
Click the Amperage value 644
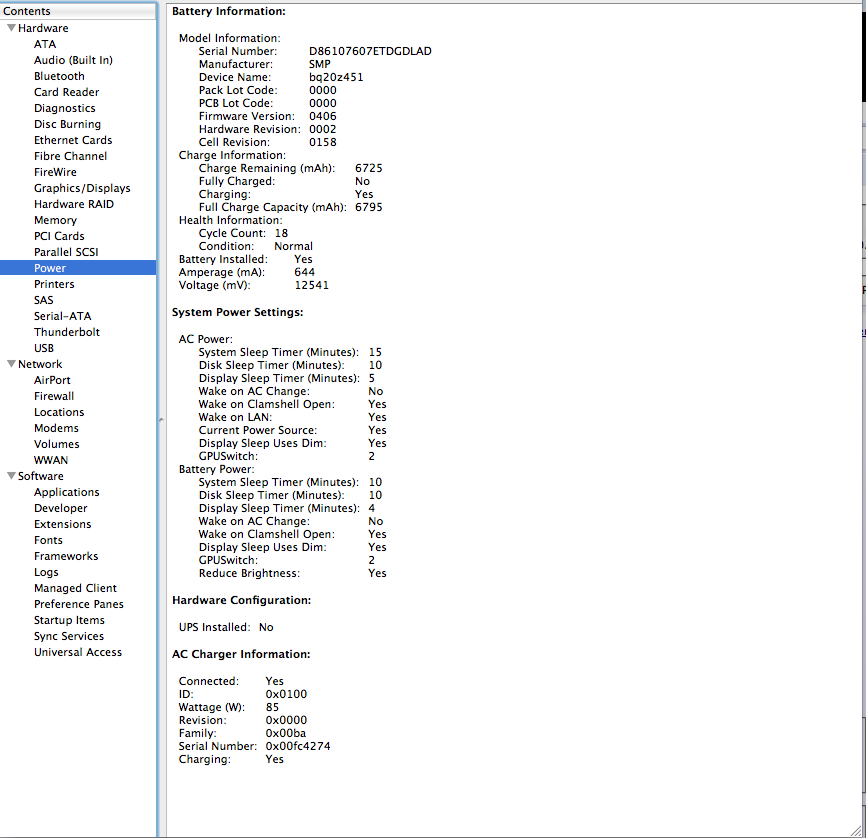[304, 272]
